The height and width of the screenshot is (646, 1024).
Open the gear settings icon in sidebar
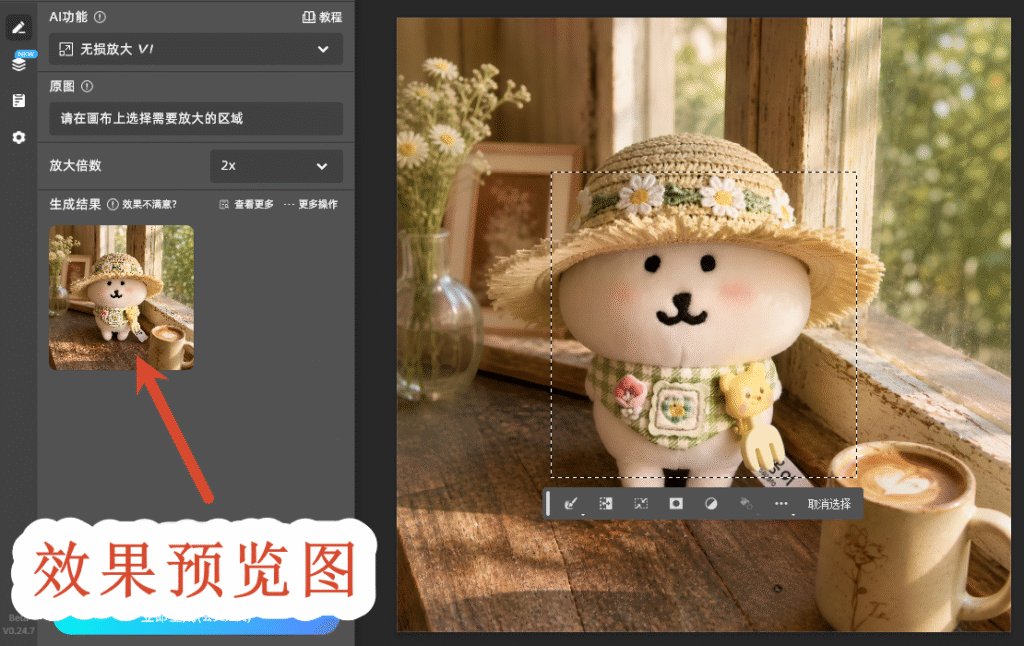pyautogui.click(x=18, y=137)
